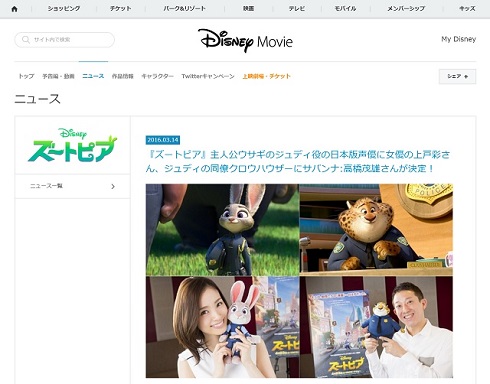
Task: Click the photo of man holding Clawhauser plush
Action: [376, 327]
